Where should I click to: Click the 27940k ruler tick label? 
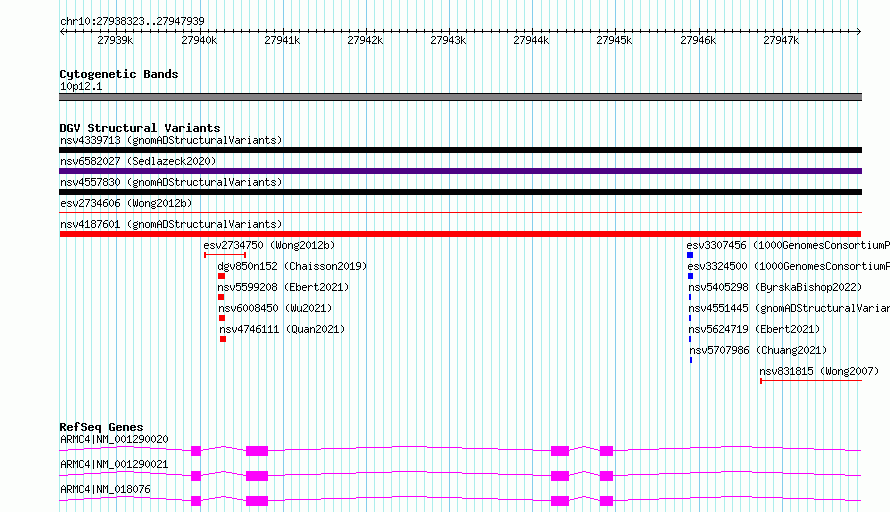coord(199,40)
